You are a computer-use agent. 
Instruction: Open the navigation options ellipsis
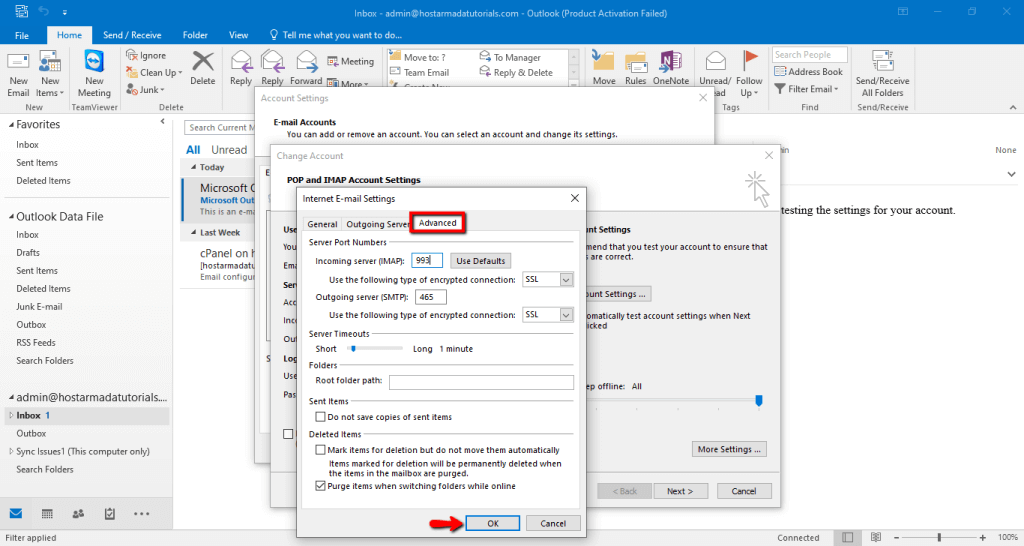(x=142, y=514)
